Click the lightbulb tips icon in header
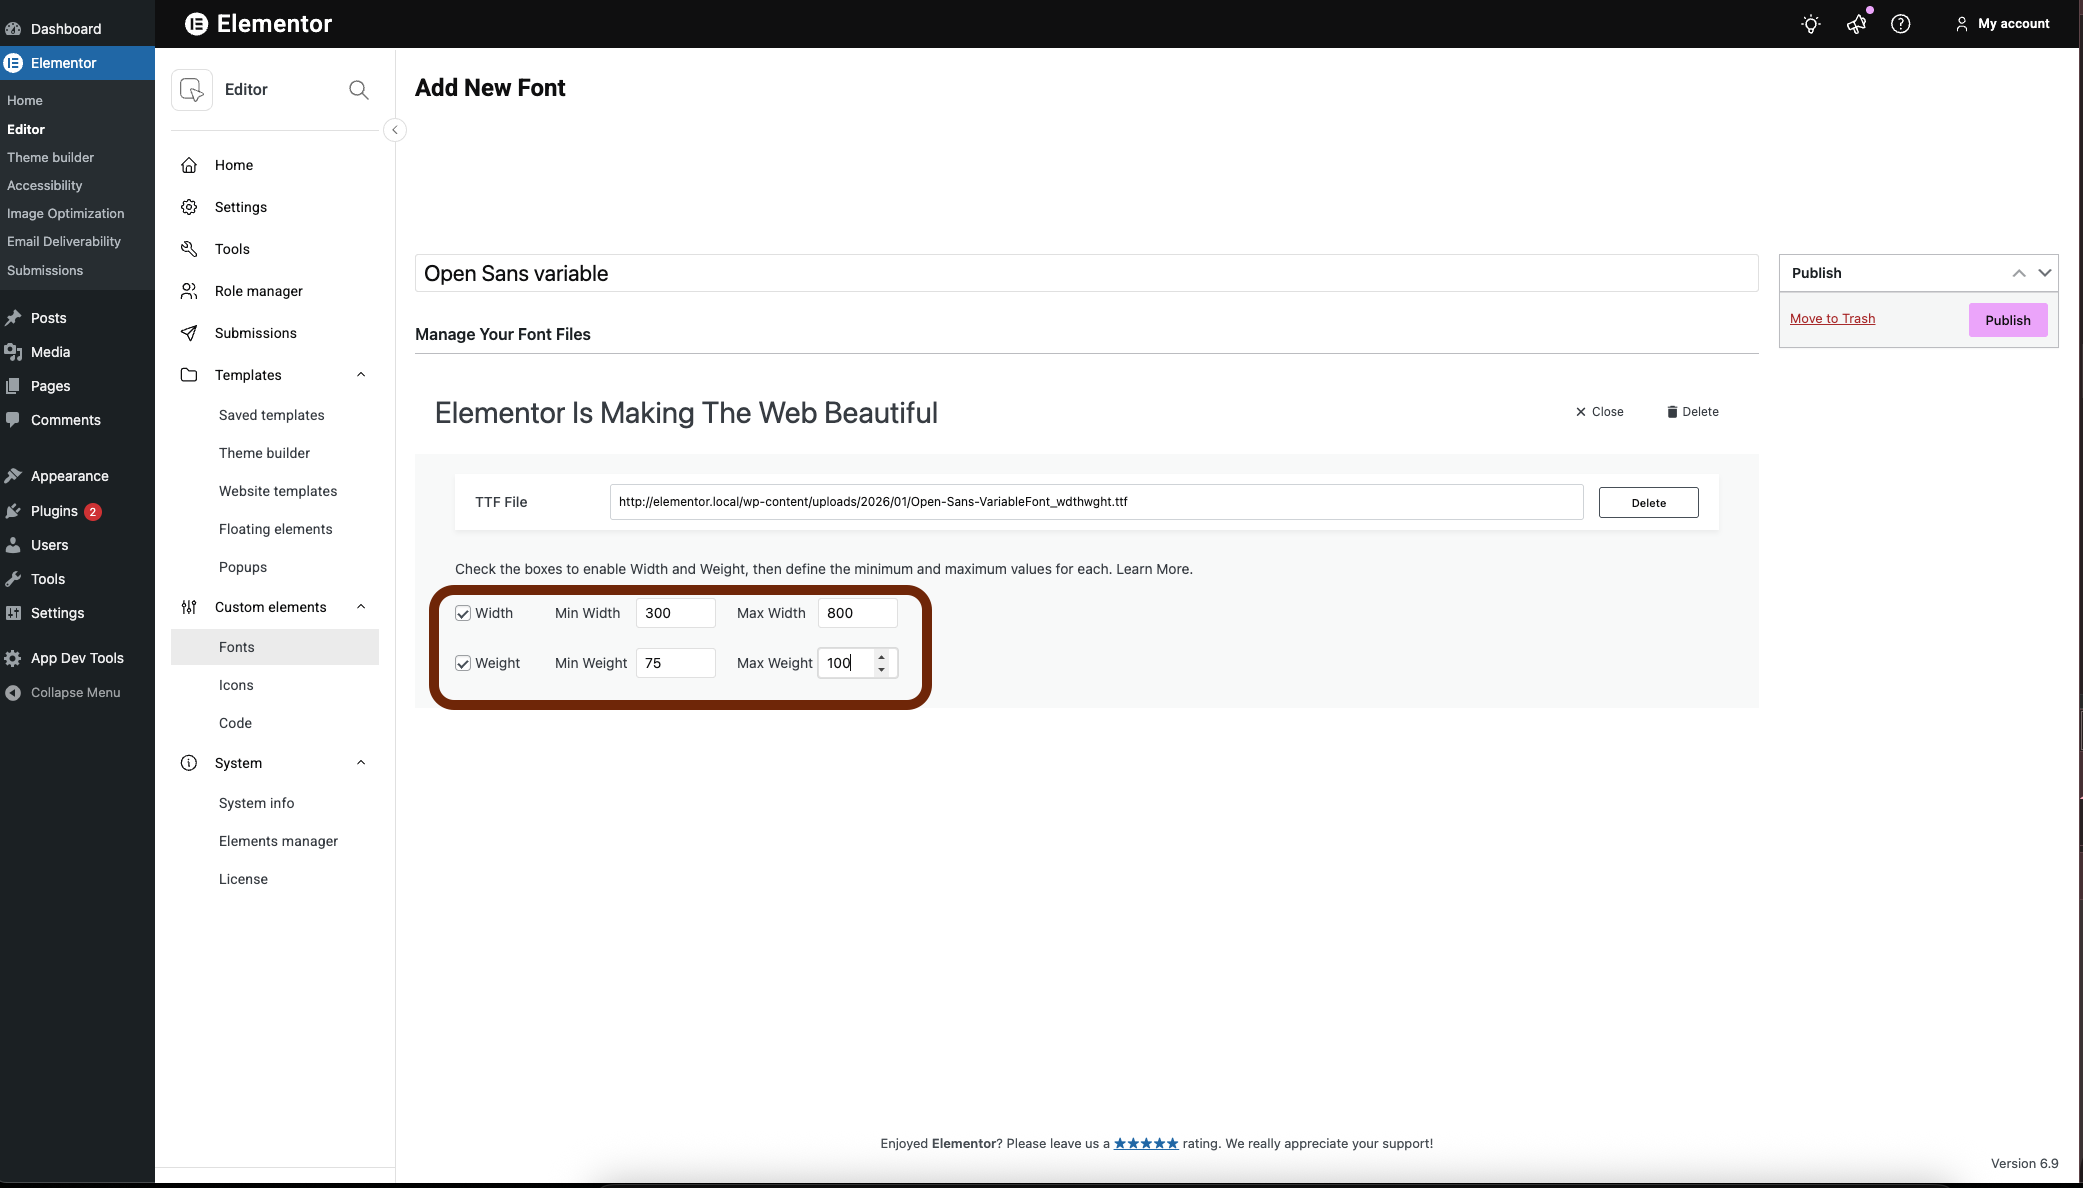This screenshot has width=2083, height=1188. [1810, 24]
